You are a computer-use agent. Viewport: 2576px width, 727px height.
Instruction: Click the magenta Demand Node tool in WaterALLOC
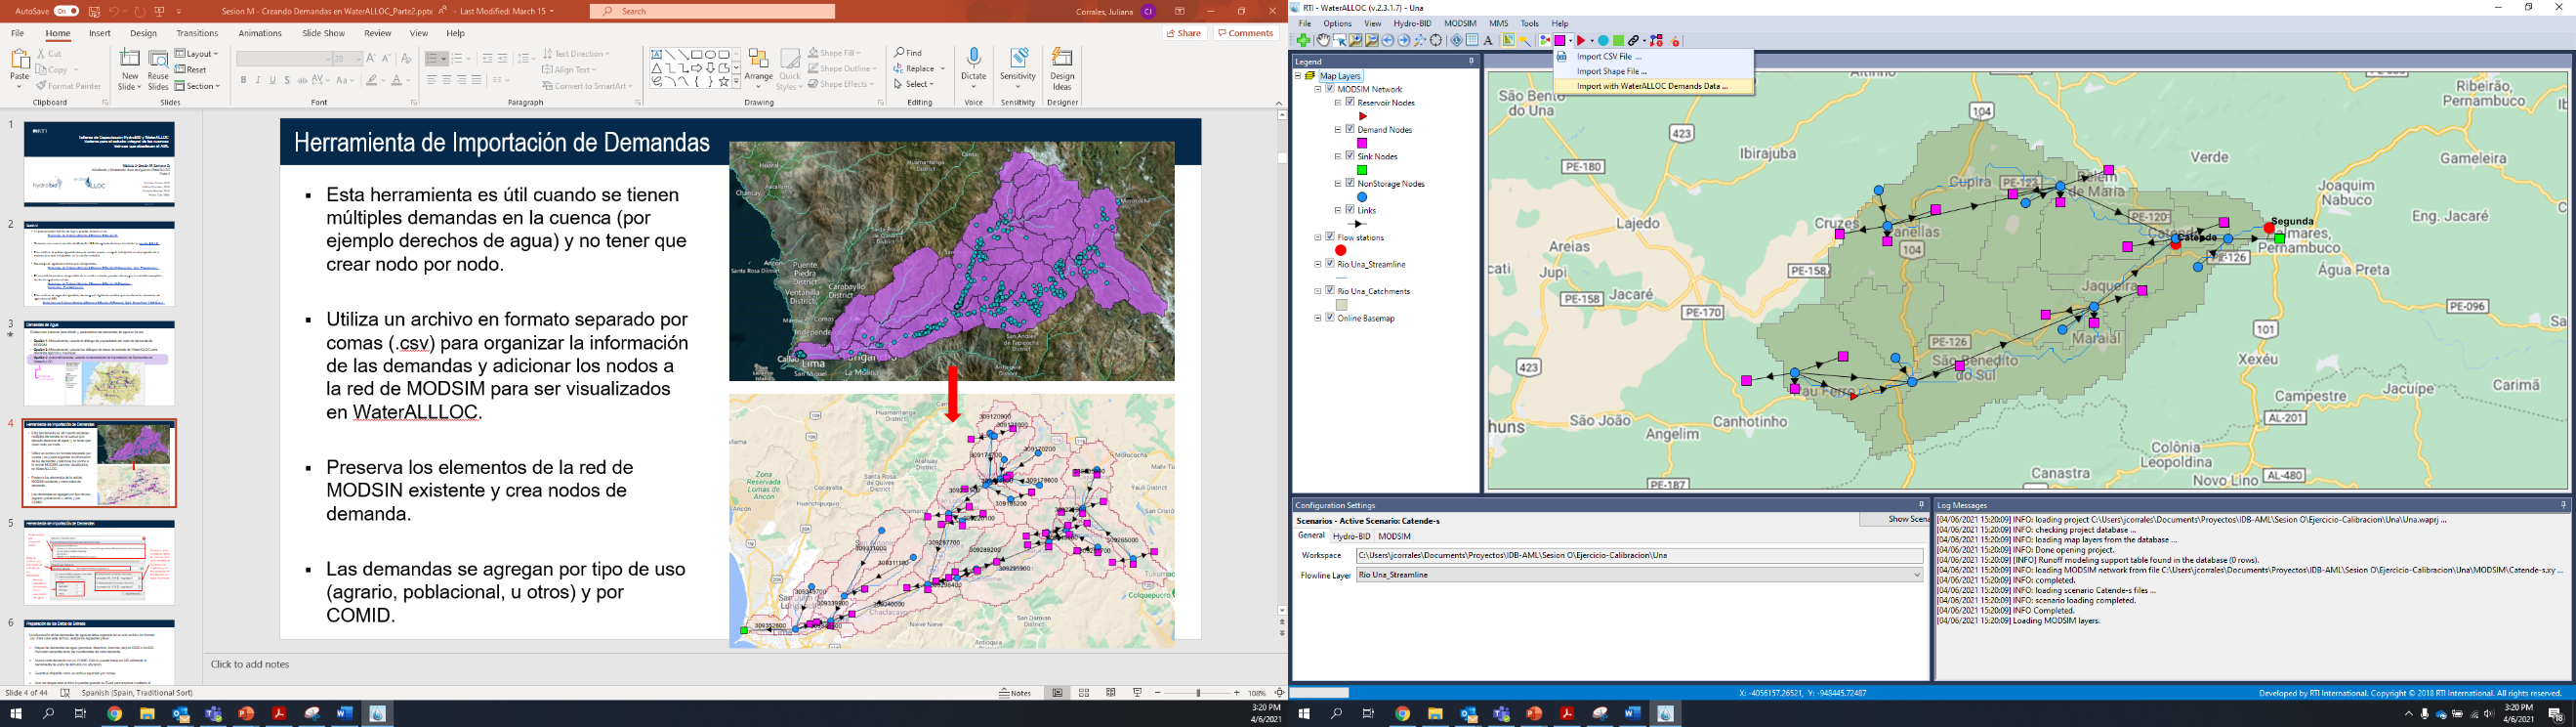click(x=1560, y=40)
